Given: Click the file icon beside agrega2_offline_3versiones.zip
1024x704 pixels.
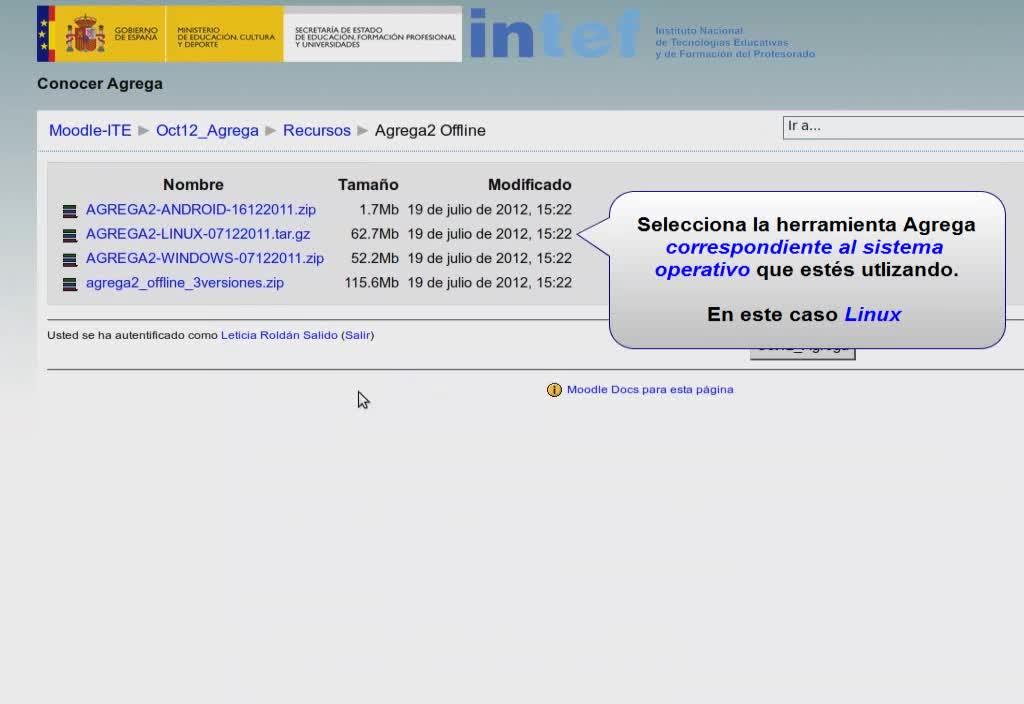Looking at the screenshot, I should click(70, 284).
